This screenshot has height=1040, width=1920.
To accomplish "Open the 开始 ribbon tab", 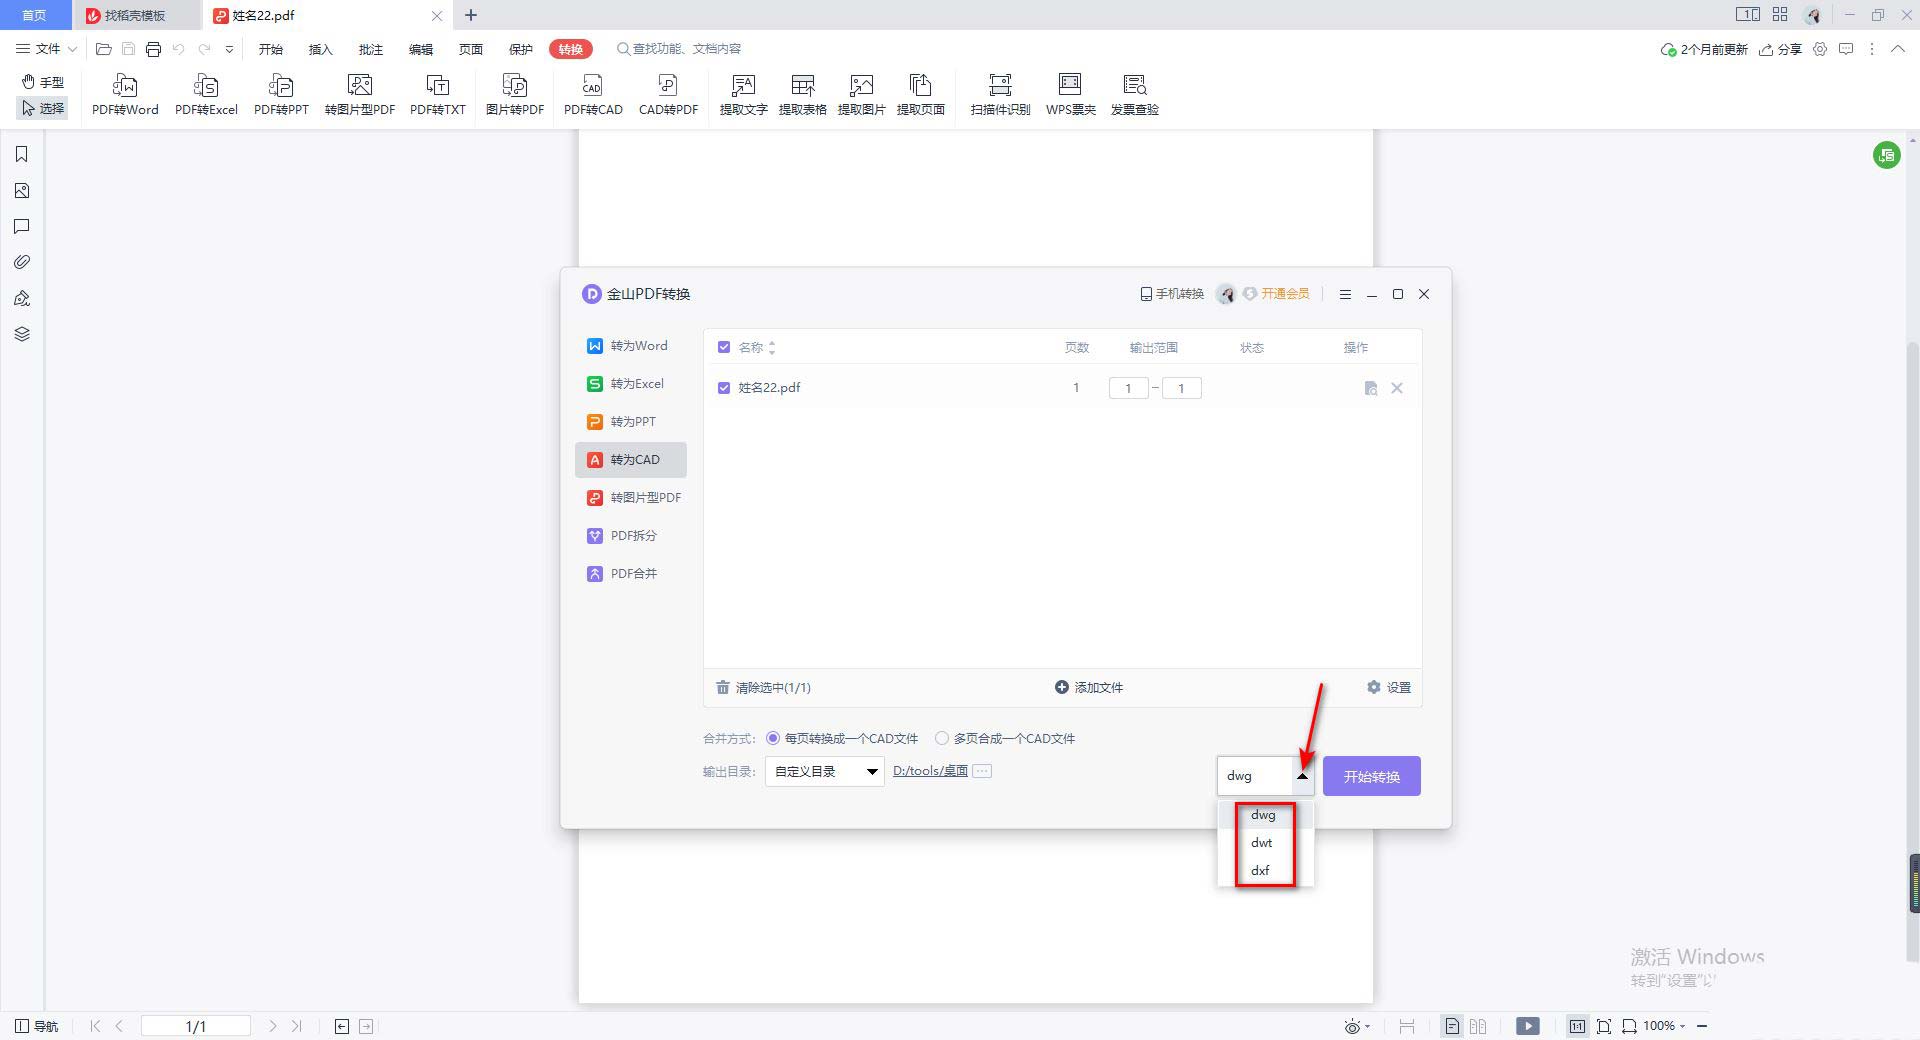I will (270, 49).
